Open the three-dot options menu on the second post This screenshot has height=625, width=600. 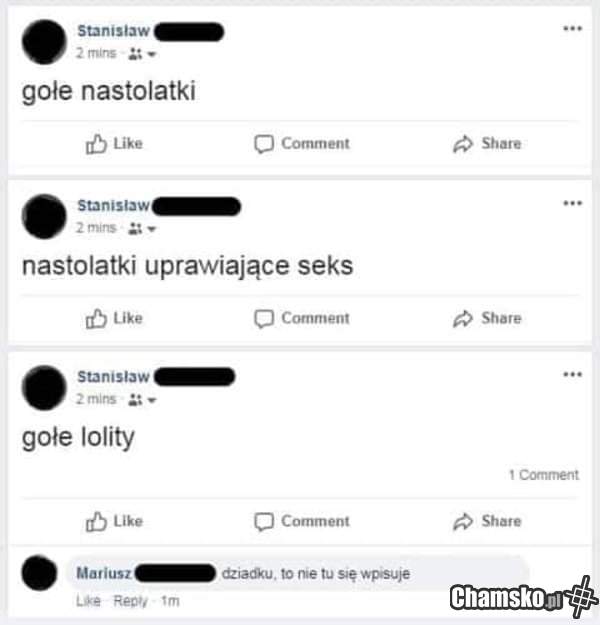point(572,203)
